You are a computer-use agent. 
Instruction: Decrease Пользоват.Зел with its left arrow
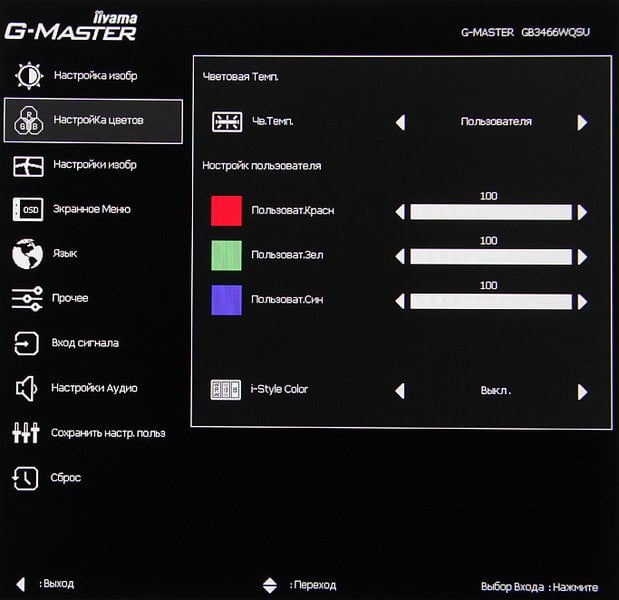tap(400, 257)
